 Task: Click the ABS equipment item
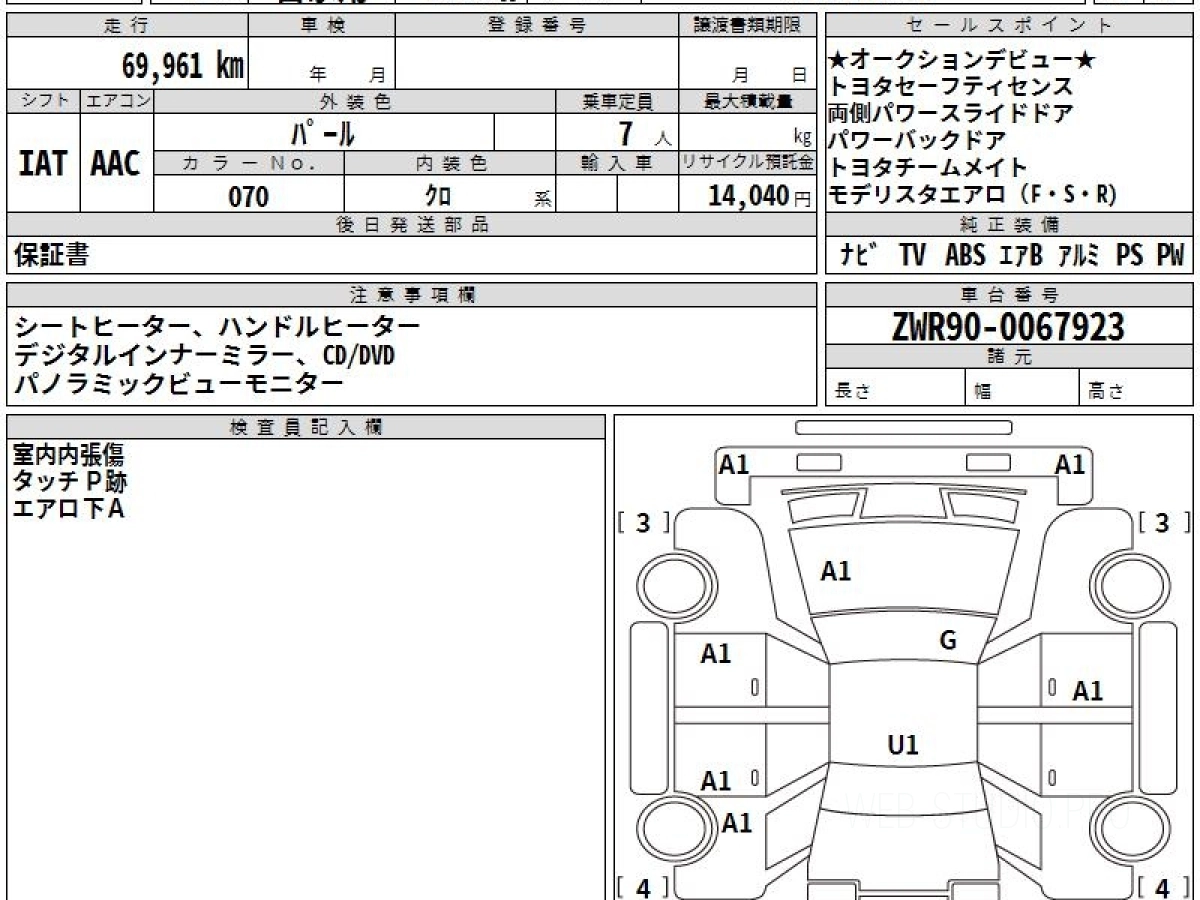click(965, 256)
